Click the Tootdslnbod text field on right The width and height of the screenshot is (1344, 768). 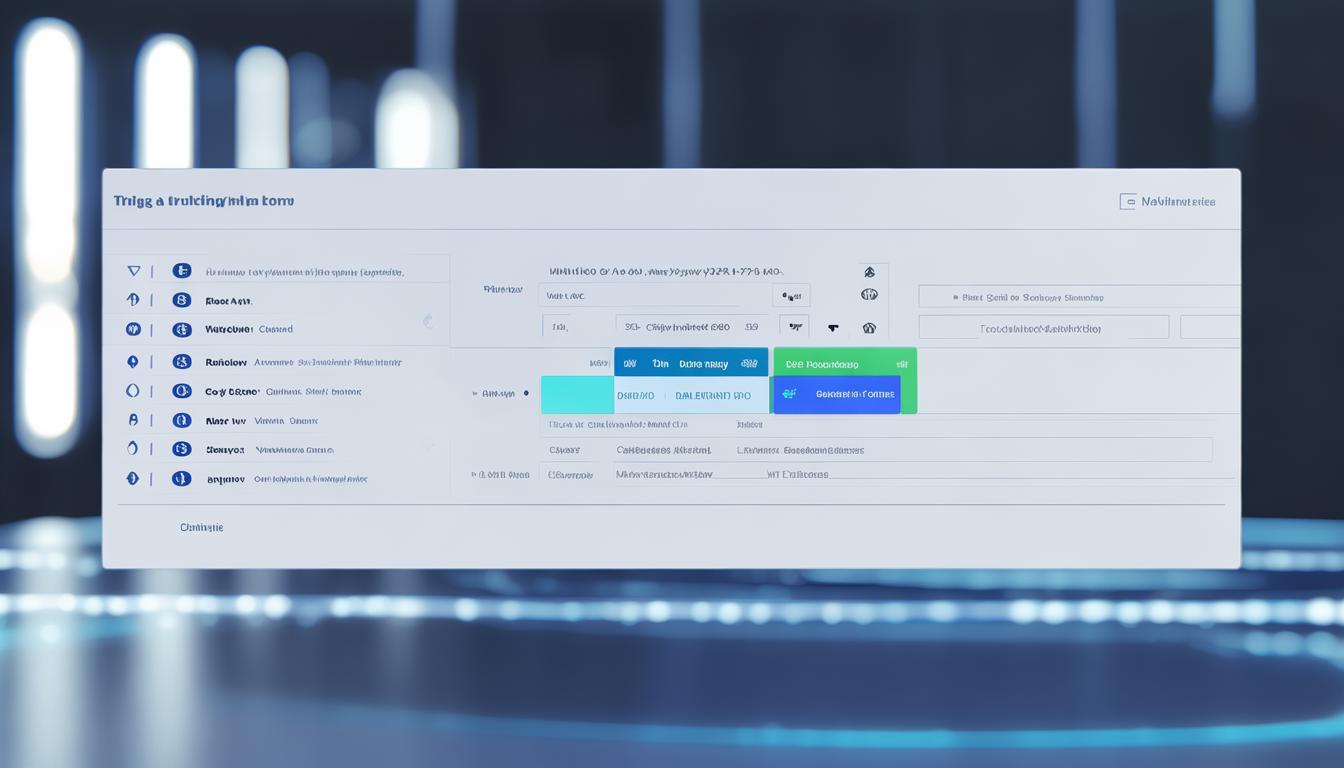(x=1043, y=328)
